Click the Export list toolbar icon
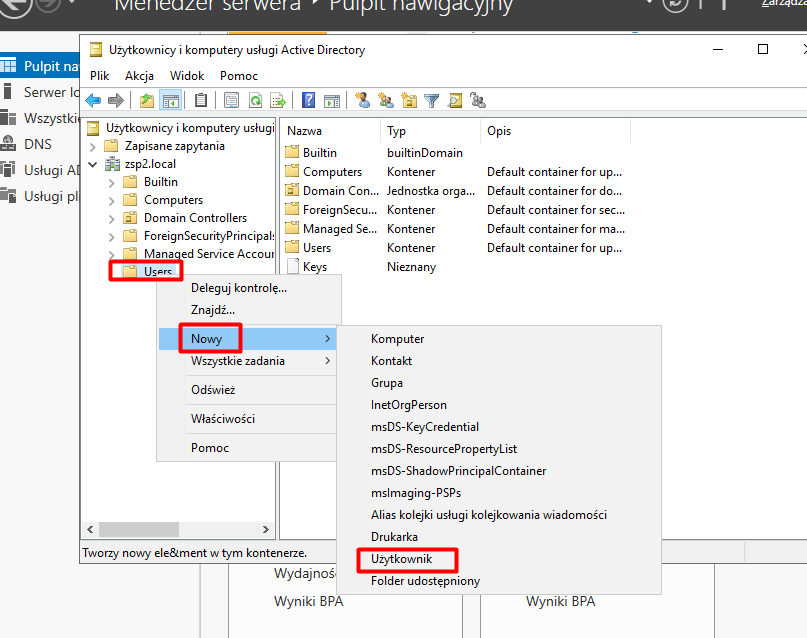The width and height of the screenshot is (807, 638). pyautogui.click(x=278, y=100)
